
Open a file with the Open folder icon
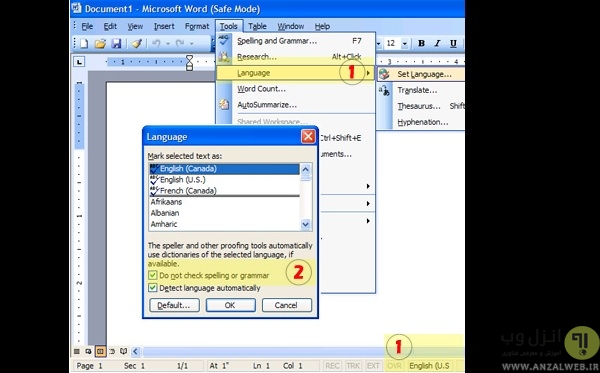100,44
